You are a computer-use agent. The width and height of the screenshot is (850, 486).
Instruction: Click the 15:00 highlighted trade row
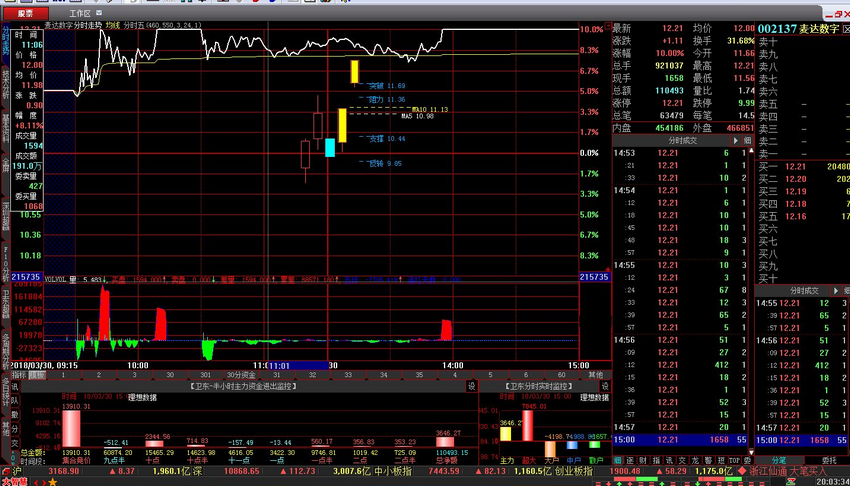coord(682,439)
